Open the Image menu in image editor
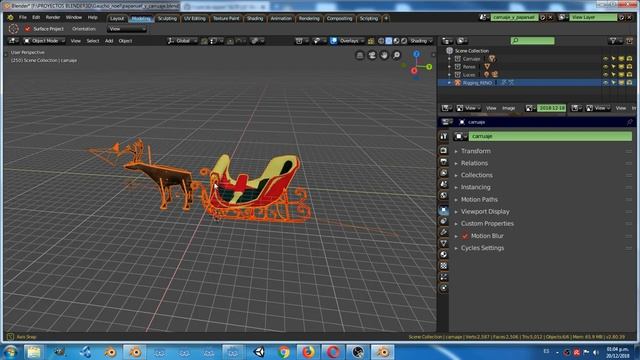This screenshot has width=640, height=360. [x=508, y=108]
